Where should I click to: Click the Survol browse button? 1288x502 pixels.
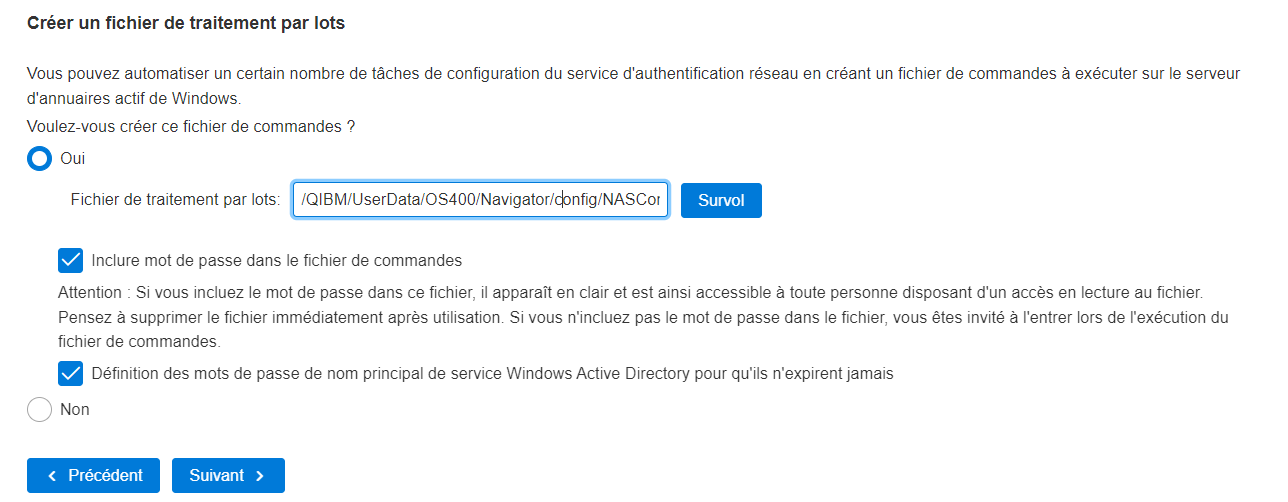pyautogui.click(x=721, y=200)
